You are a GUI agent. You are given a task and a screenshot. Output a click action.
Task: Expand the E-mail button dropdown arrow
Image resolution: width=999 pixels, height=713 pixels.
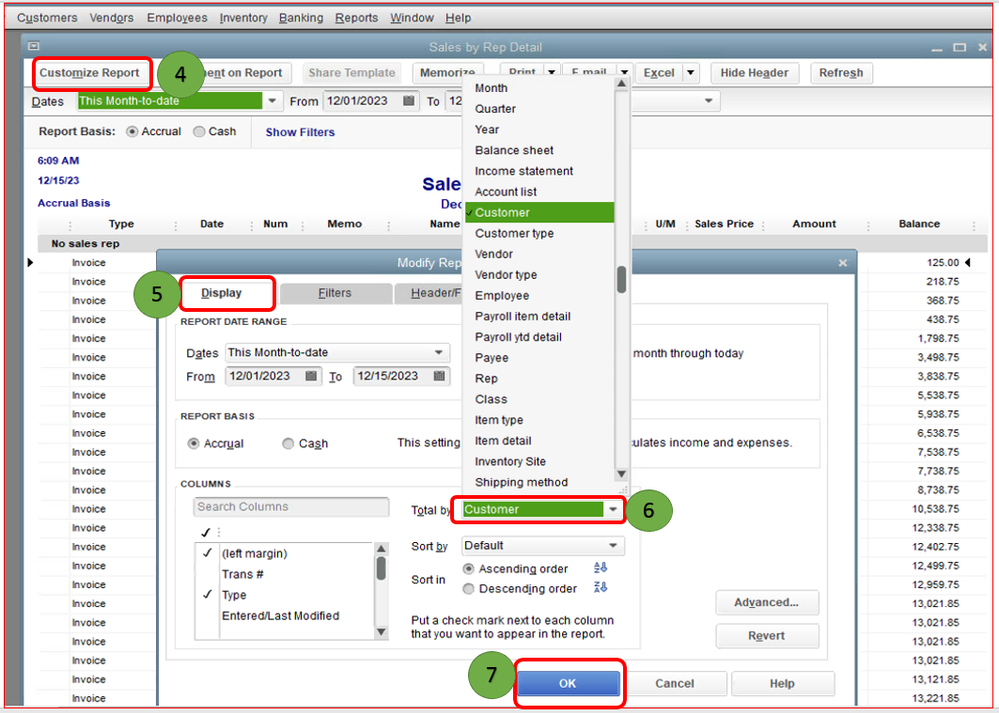click(624, 71)
